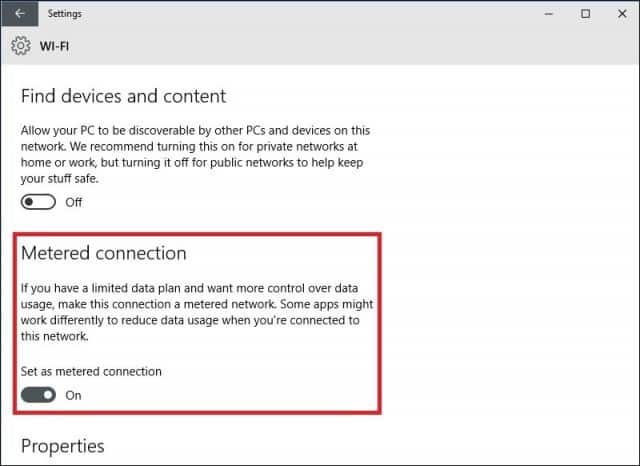Click the discoverable PC description paragraph
The height and width of the screenshot is (466, 640).
point(195,154)
